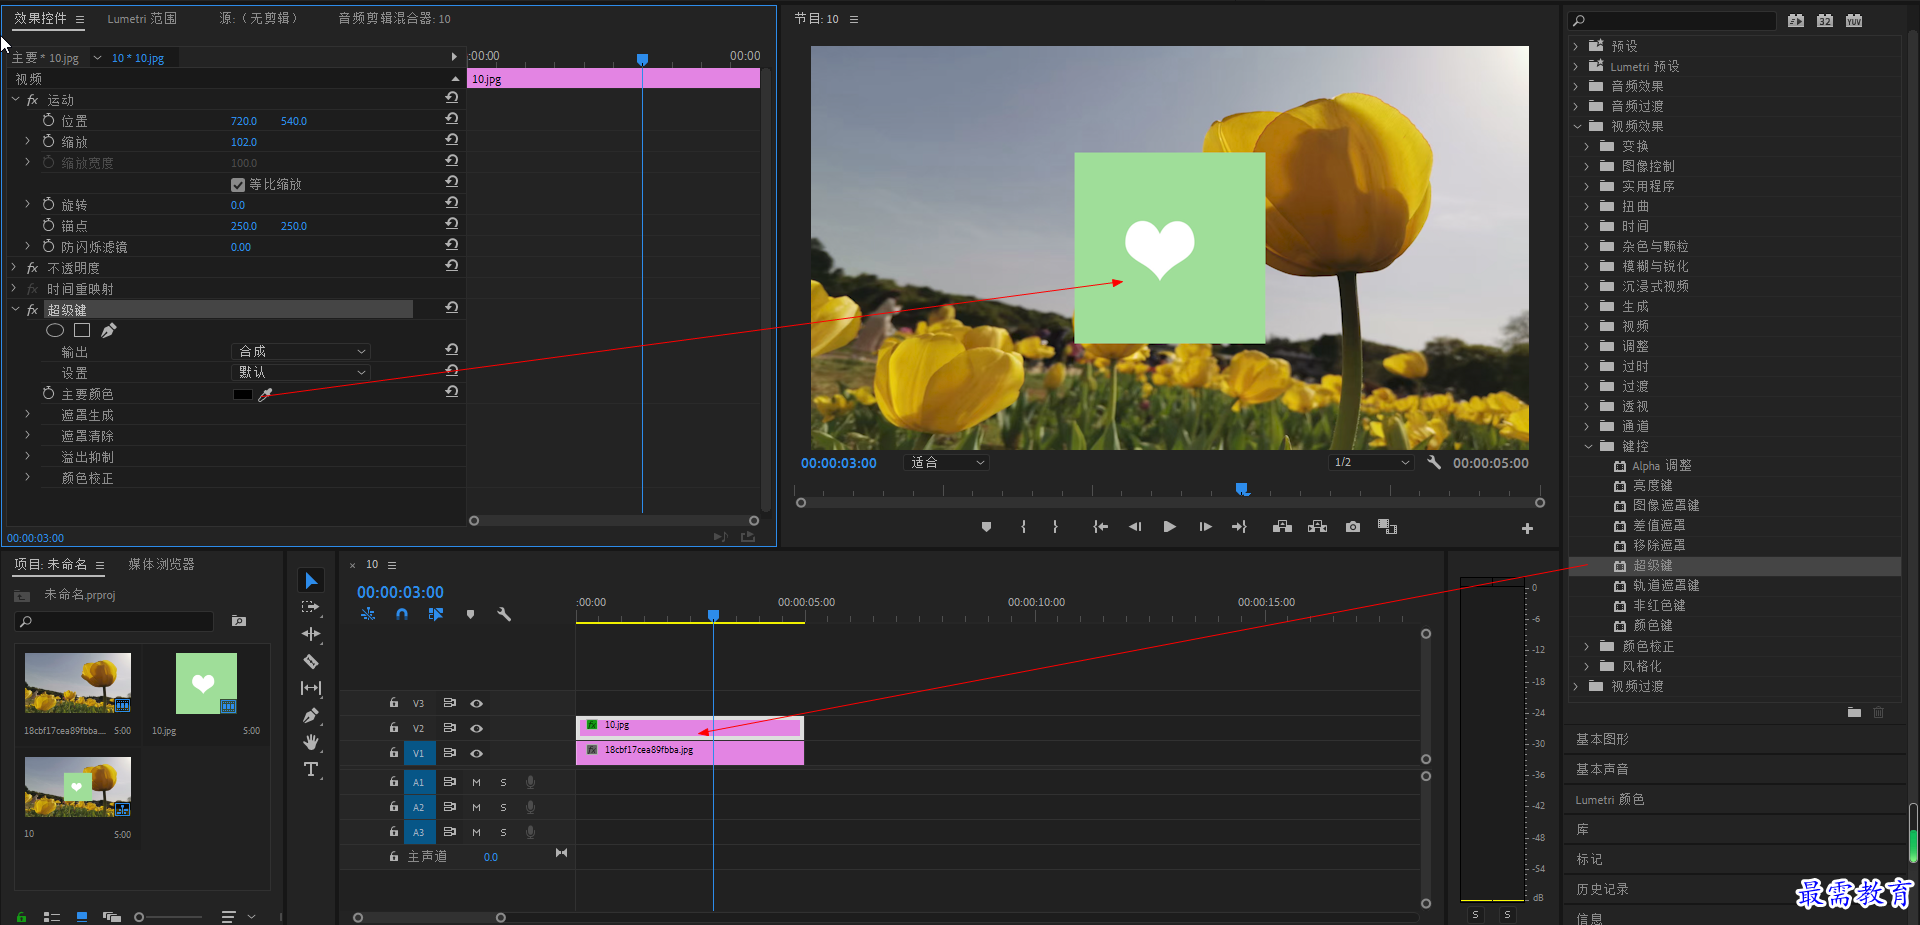Screen dimensions: 1920x925
Task: Open the 设置 dropdown set to 默认
Action: point(301,372)
